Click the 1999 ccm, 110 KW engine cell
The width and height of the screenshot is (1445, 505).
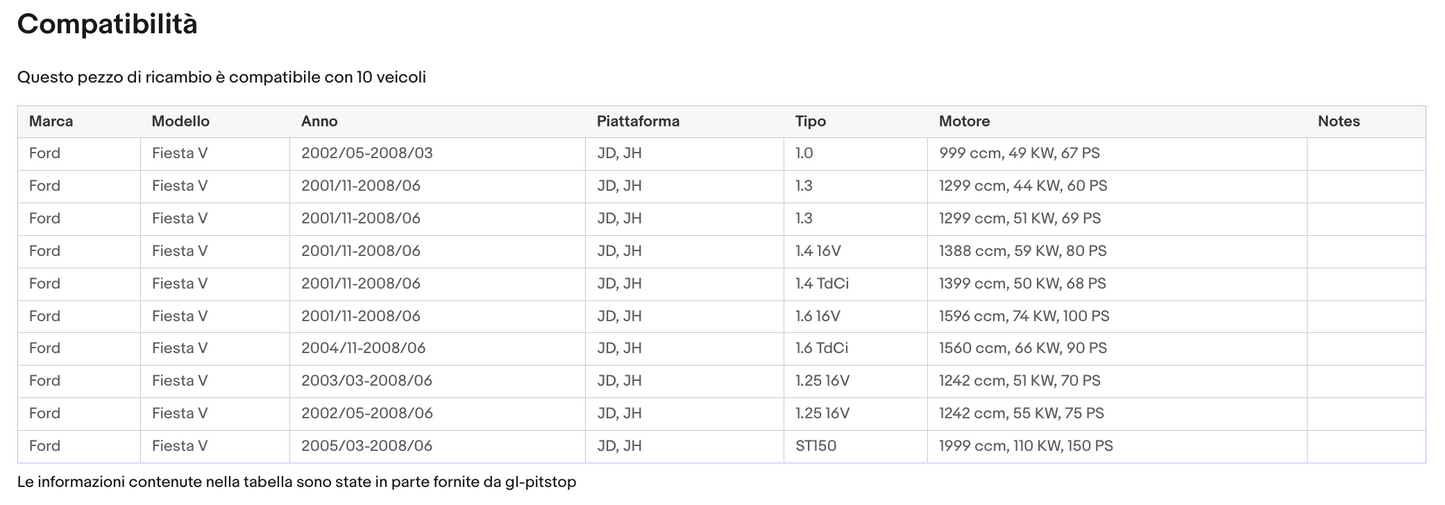1025,446
